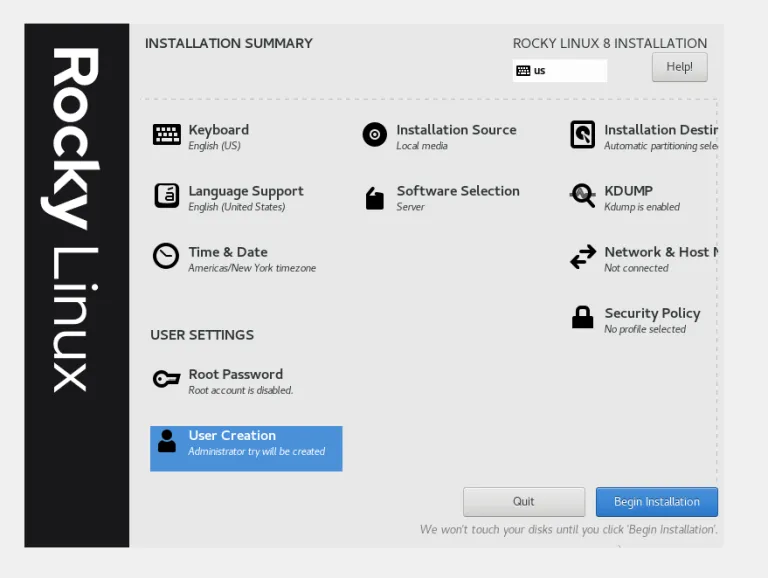Click 'English (United States)' status text
The image size is (768, 578).
tap(237, 207)
